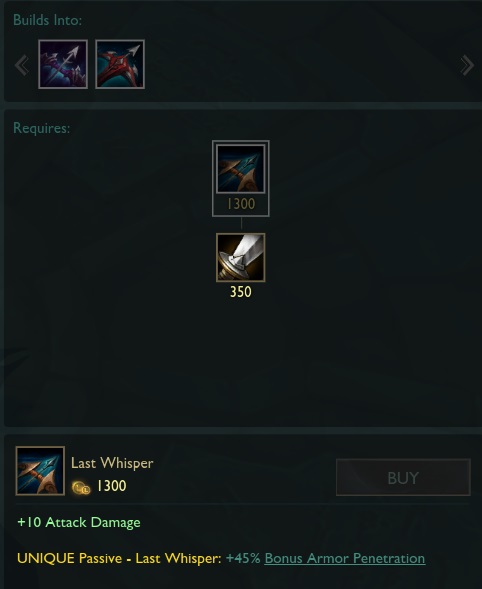482x589 pixels.
Task: Click the large Last Whisper icon beside BUY
Action: (40, 471)
